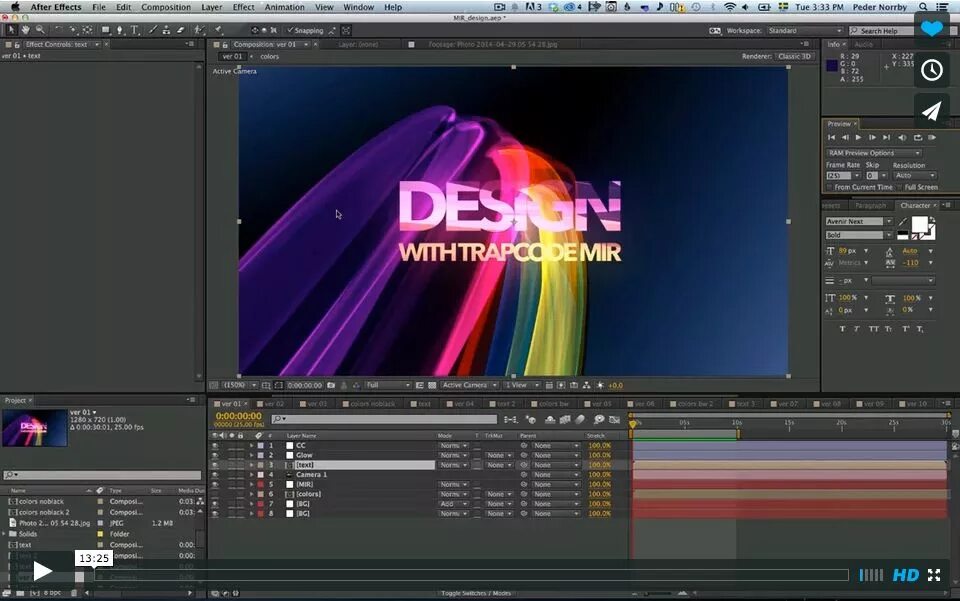Hide the CC layer eye
This screenshot has width=960, height=601.
215,446
